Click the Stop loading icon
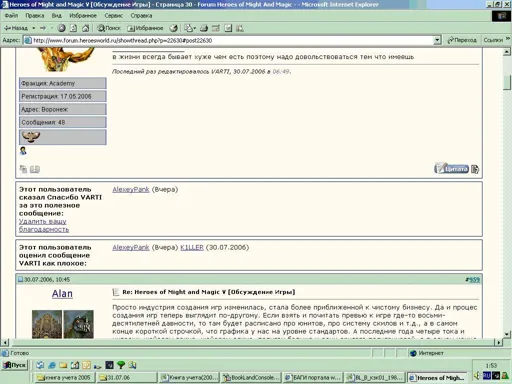 tap(61, 28)
